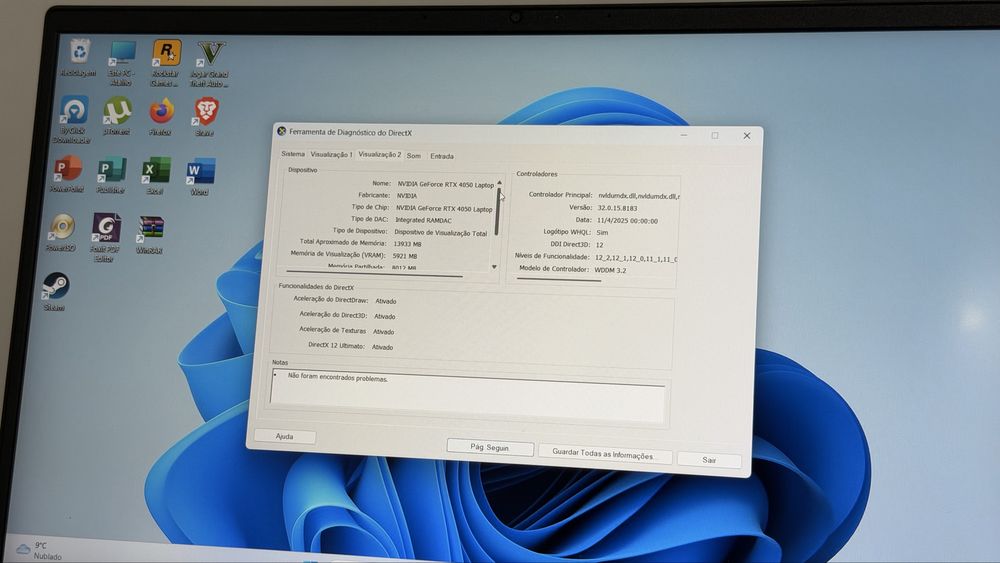Image resolution: width=1000 pixels, height=563 pixels.
Task: Launch the Grand Theft Auto V shortcut
Action: pos(210,63)
